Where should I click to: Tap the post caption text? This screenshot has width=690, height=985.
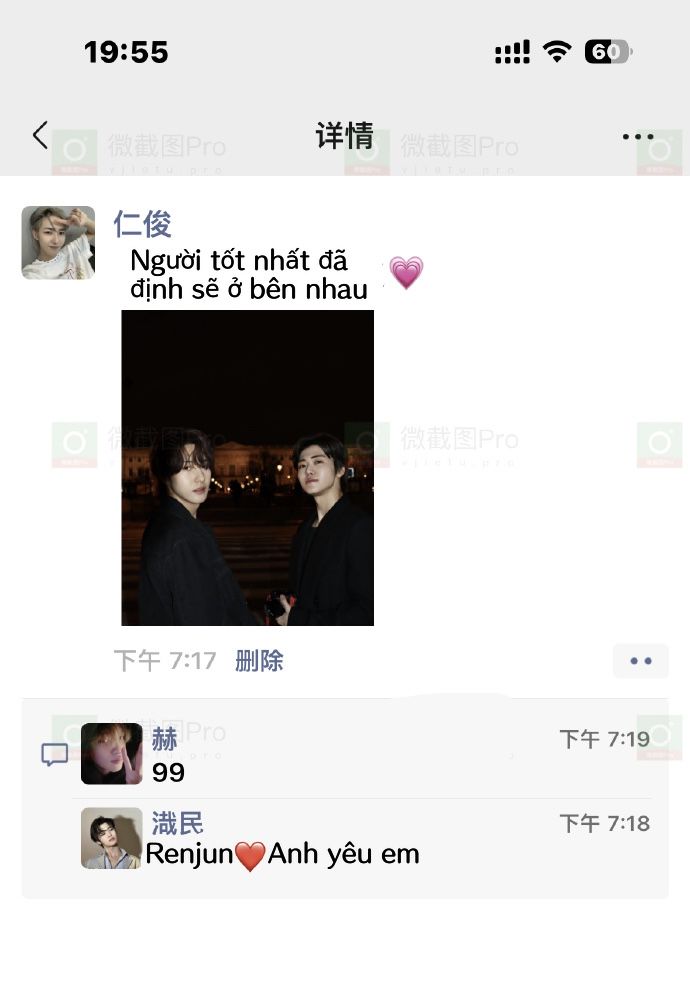coord(249,275)
